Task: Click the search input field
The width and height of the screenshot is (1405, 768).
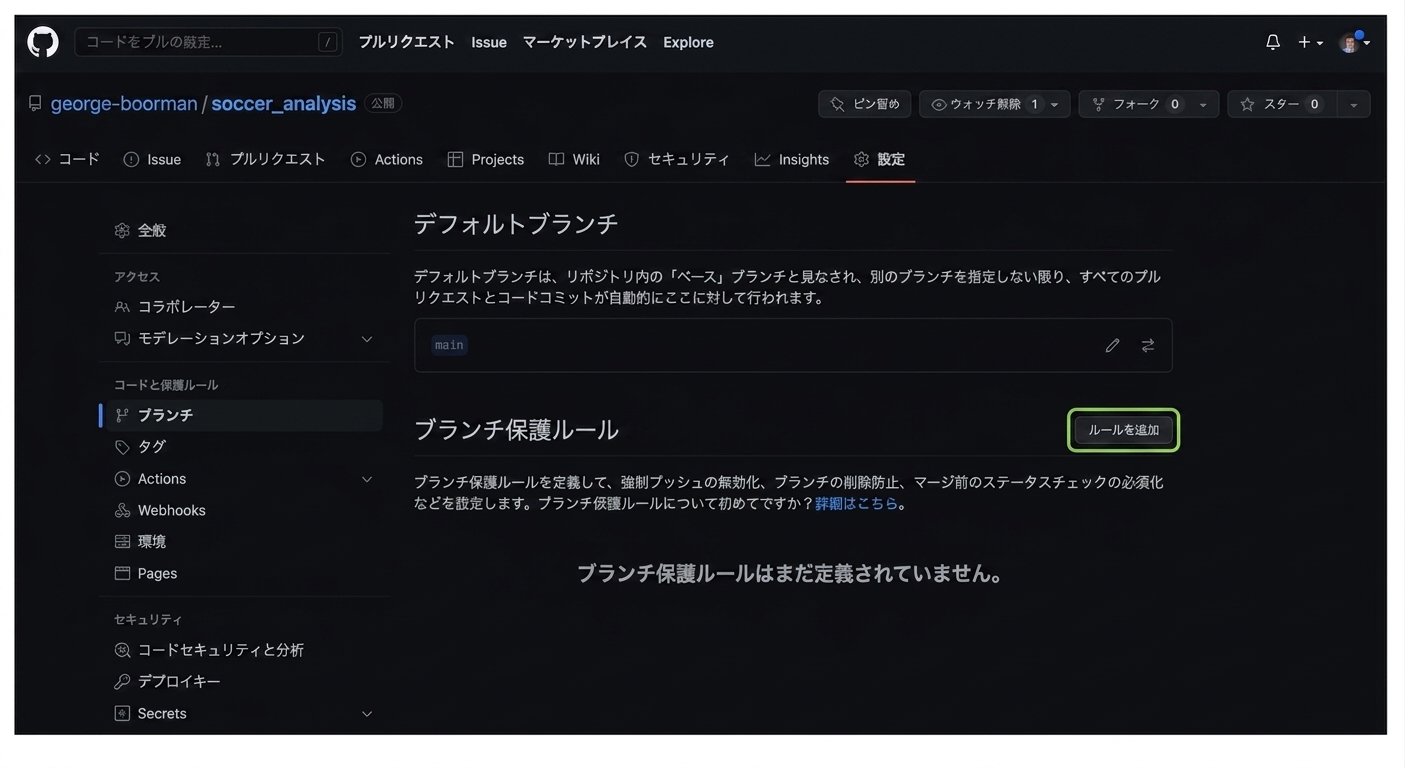Action: [x=208, y=42]
